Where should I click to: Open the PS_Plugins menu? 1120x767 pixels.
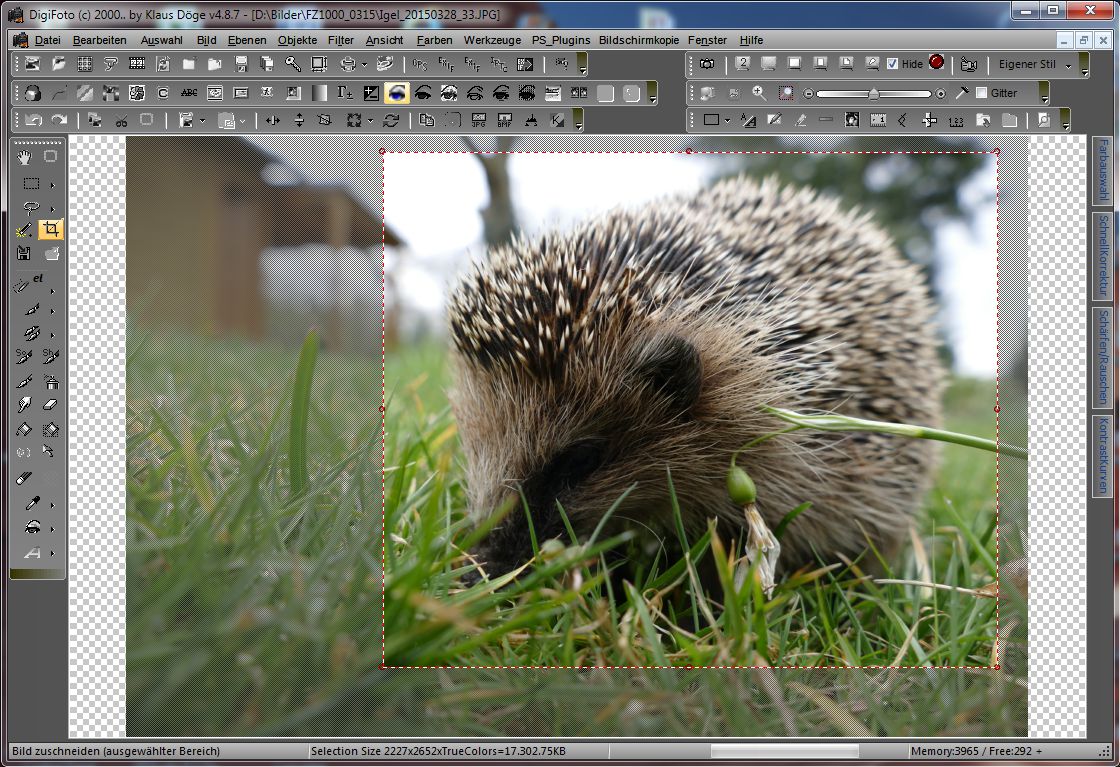click(560, 40)
